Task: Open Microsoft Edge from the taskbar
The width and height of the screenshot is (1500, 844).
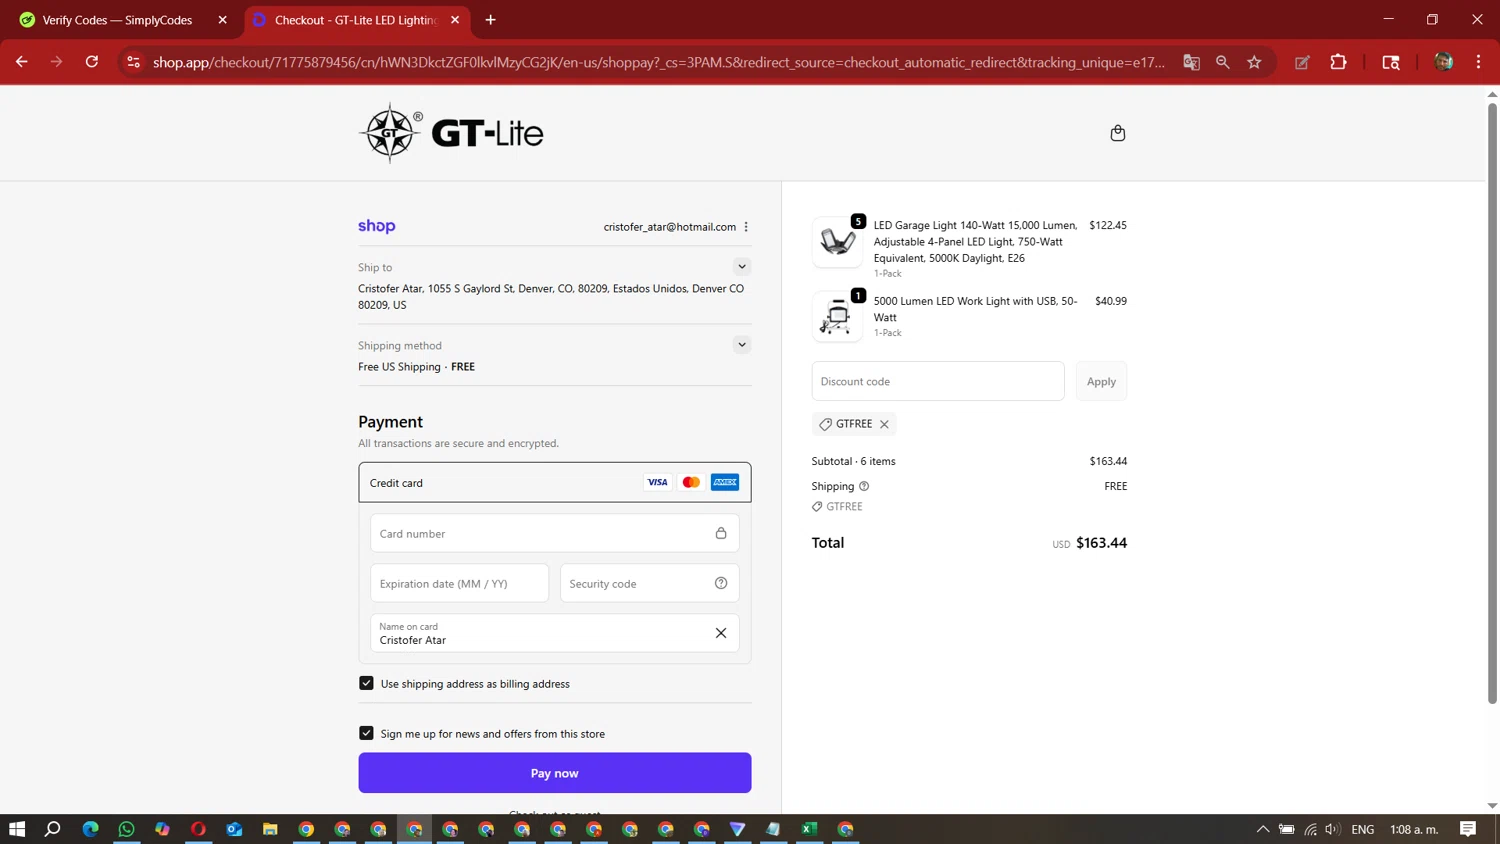Action: 90,829
